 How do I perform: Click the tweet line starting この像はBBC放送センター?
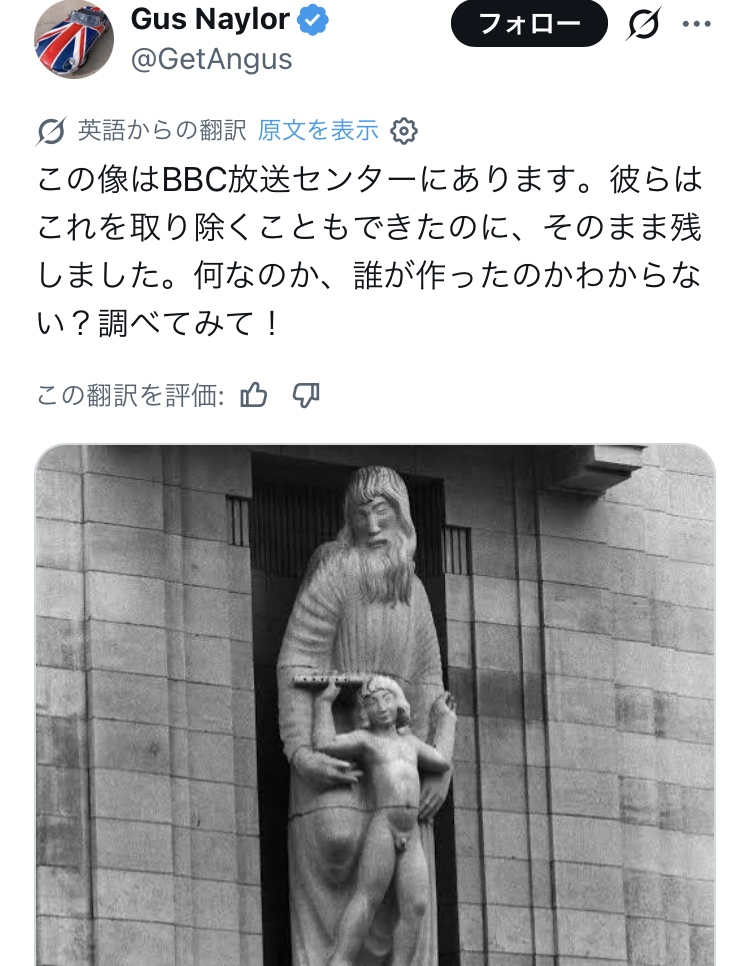[x=370, y=180]
